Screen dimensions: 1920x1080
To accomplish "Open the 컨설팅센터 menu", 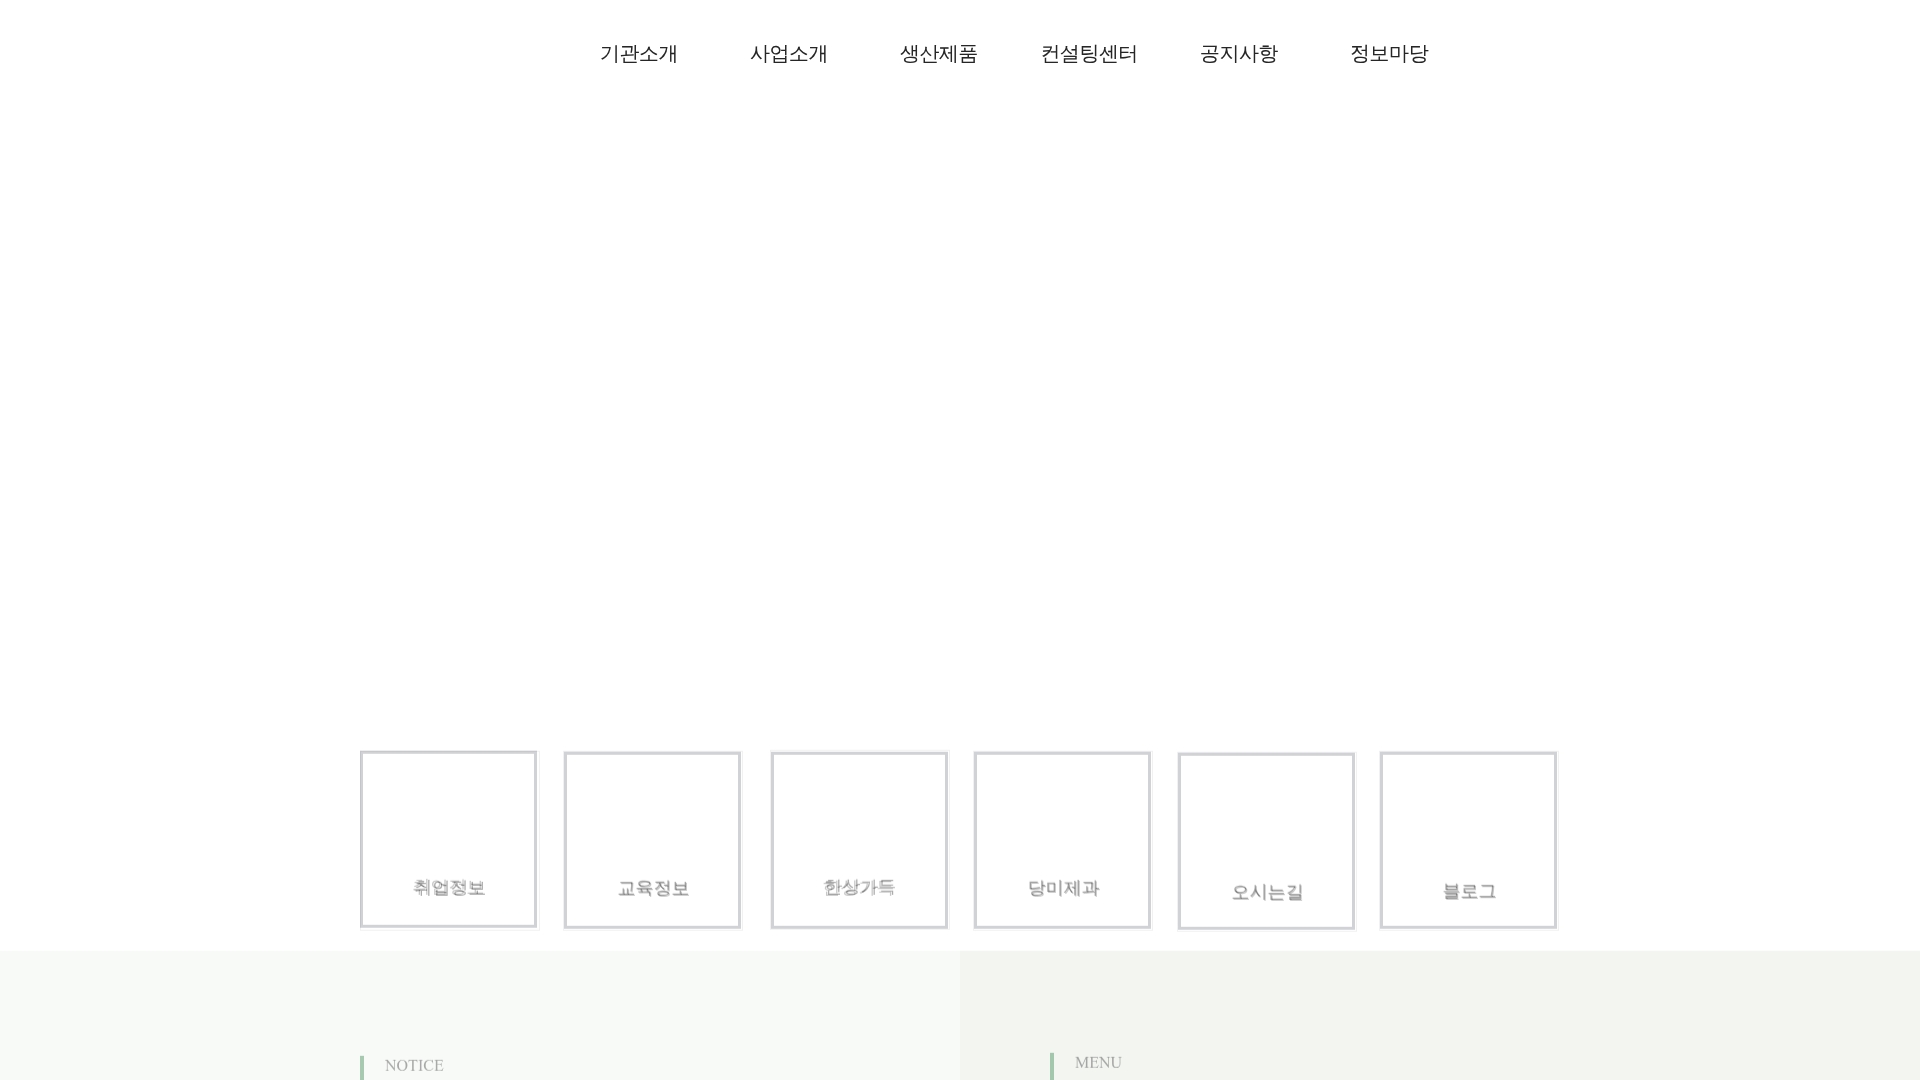I will pyautogui.click(x=1089, y=54).
